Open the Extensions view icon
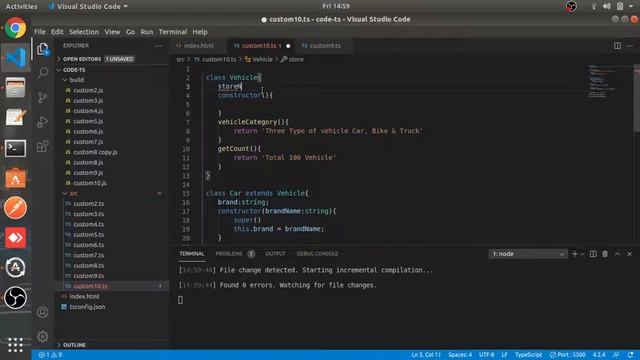The height and width of the screenshot is (360, 640). click(42, 146)
